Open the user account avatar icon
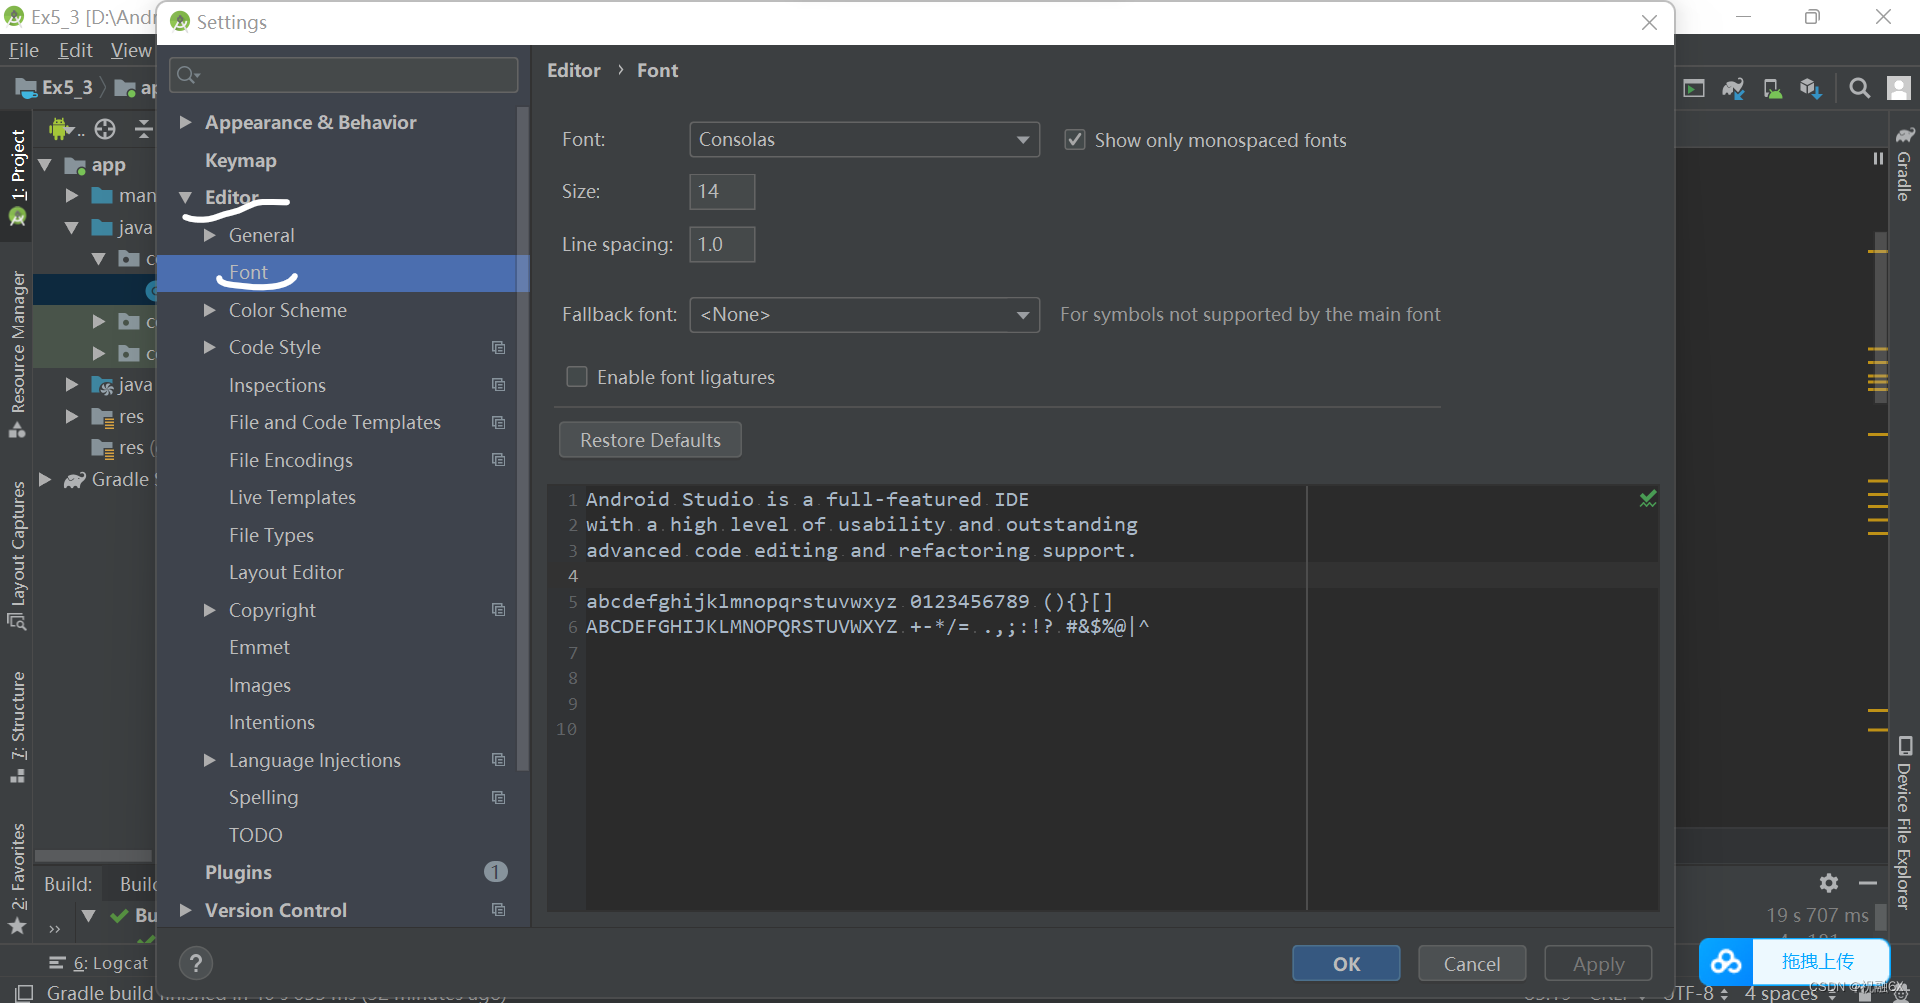Viewport: 1920px width, 1003px height. [x=1898, y=88]
